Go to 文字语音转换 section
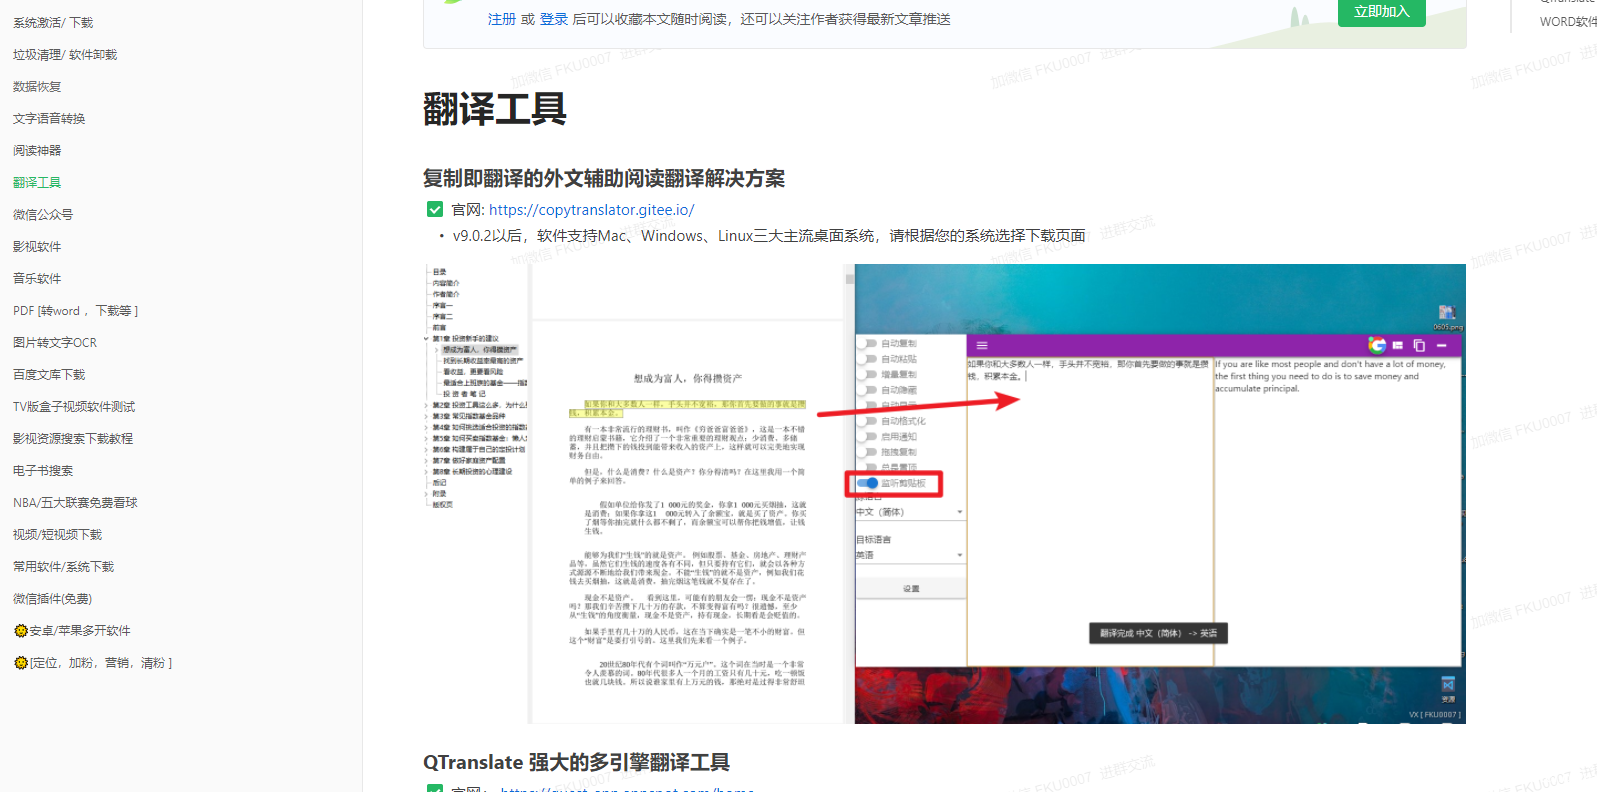 (x=49, y=118)
